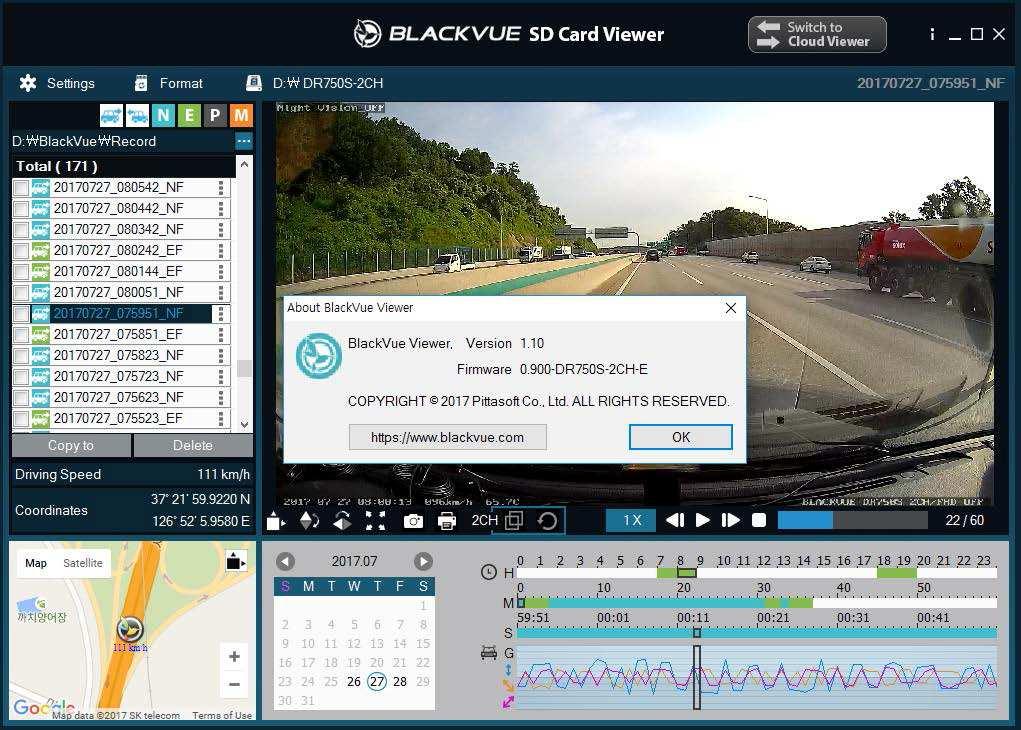Play the video

click(703, 520)
